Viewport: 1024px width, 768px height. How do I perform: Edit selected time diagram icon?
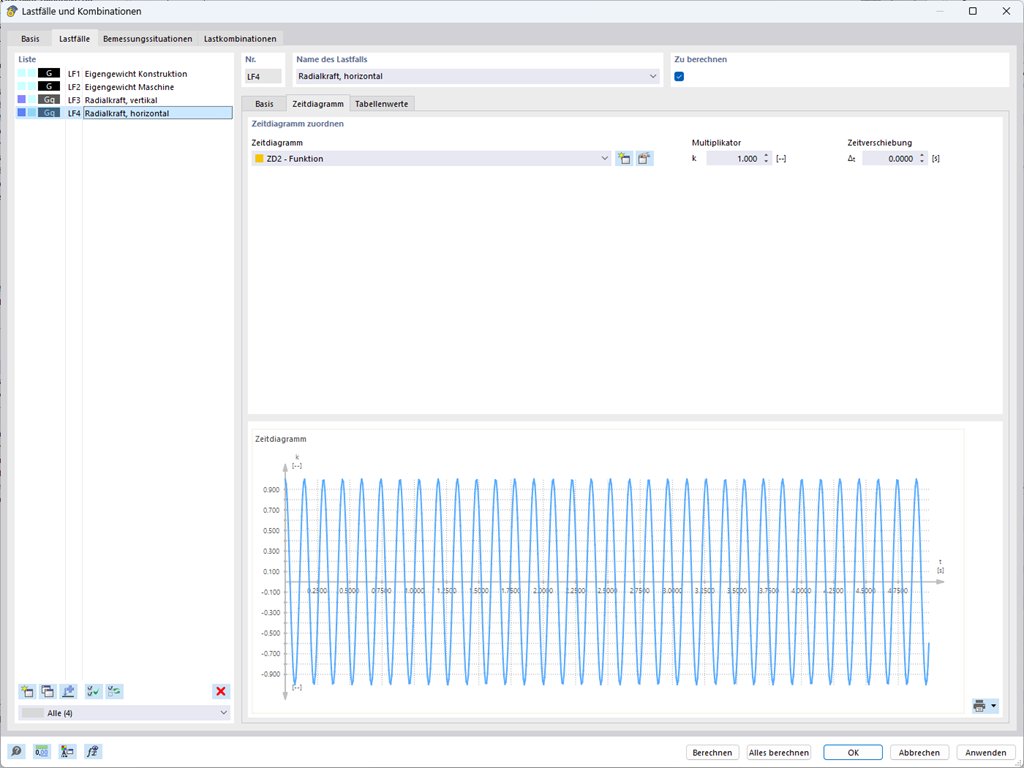(x=645, y=159)
